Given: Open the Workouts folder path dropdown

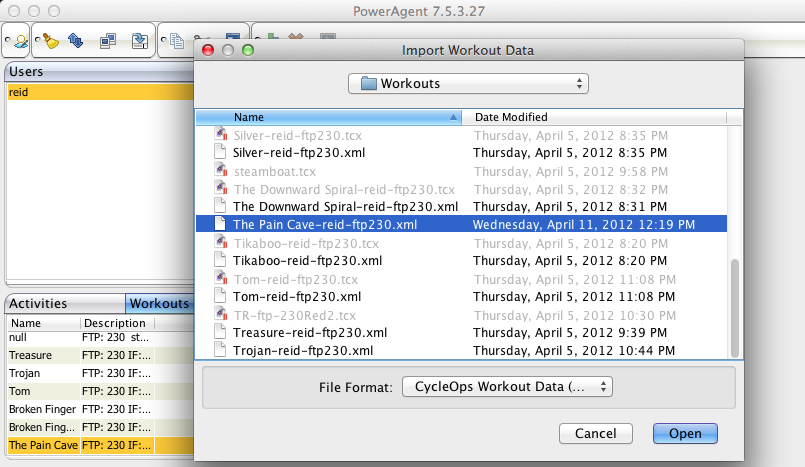Looking at the screenshot, I should pos(468,84).
